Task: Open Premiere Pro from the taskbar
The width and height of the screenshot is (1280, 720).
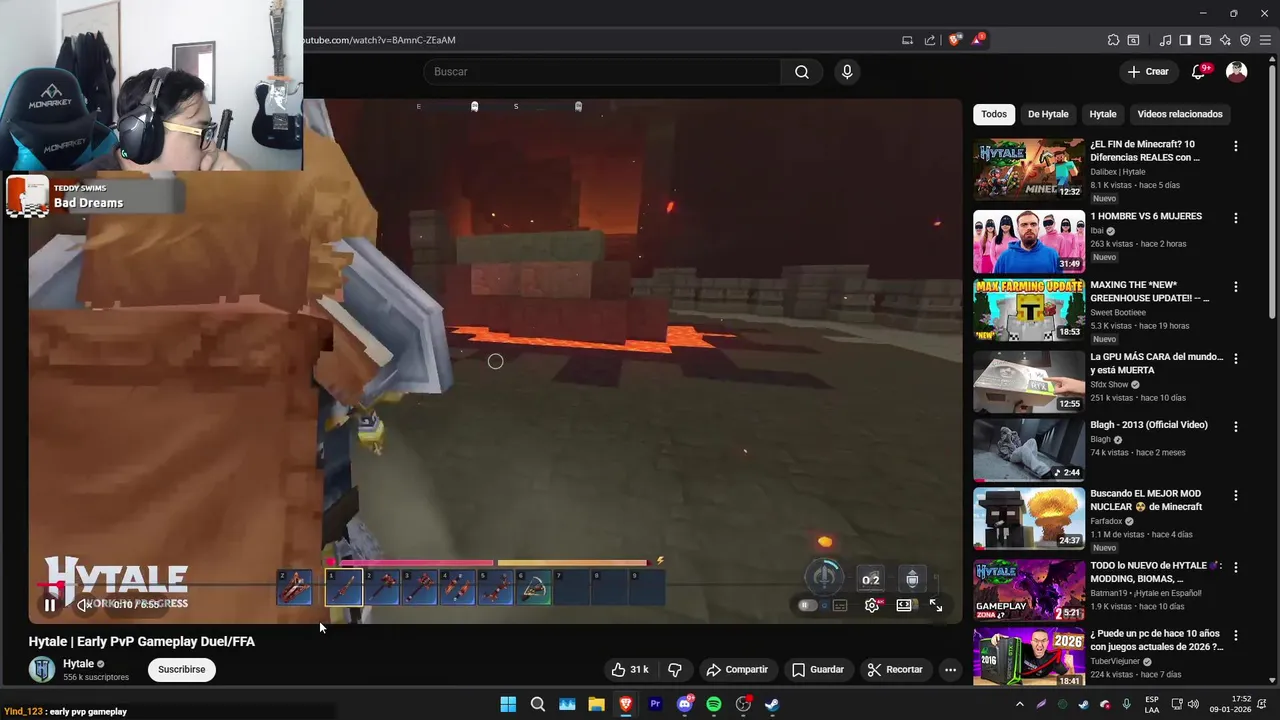Action: (x=655, y=704)
